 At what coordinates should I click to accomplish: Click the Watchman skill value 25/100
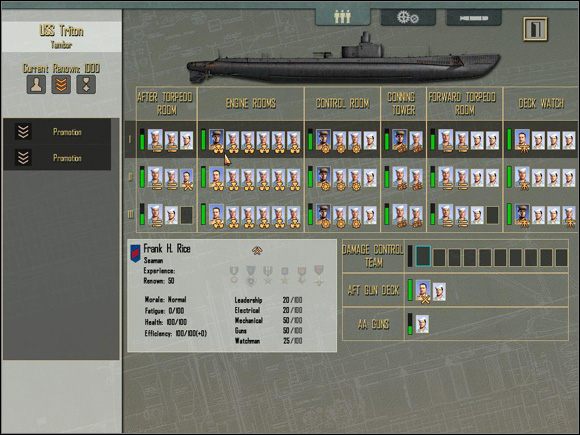click(x=292, y=341)
